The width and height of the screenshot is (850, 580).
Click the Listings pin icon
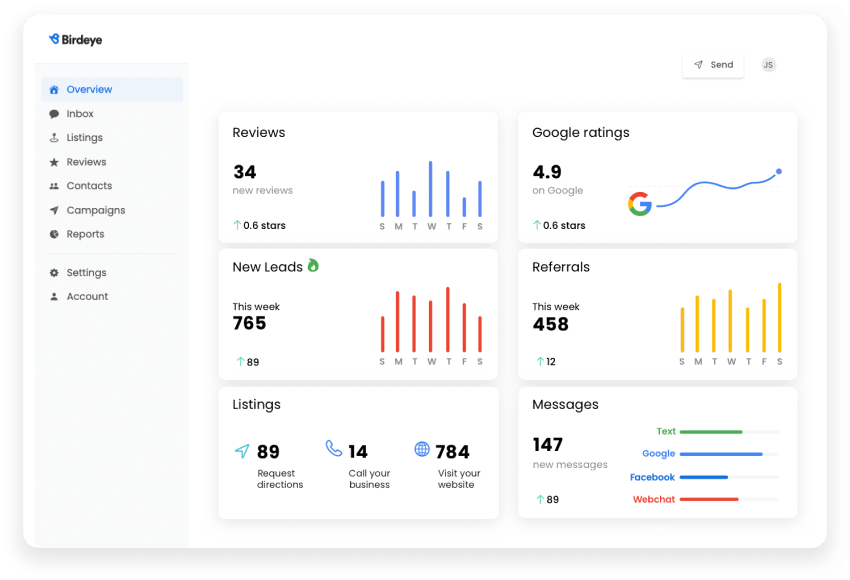(54, 138)
